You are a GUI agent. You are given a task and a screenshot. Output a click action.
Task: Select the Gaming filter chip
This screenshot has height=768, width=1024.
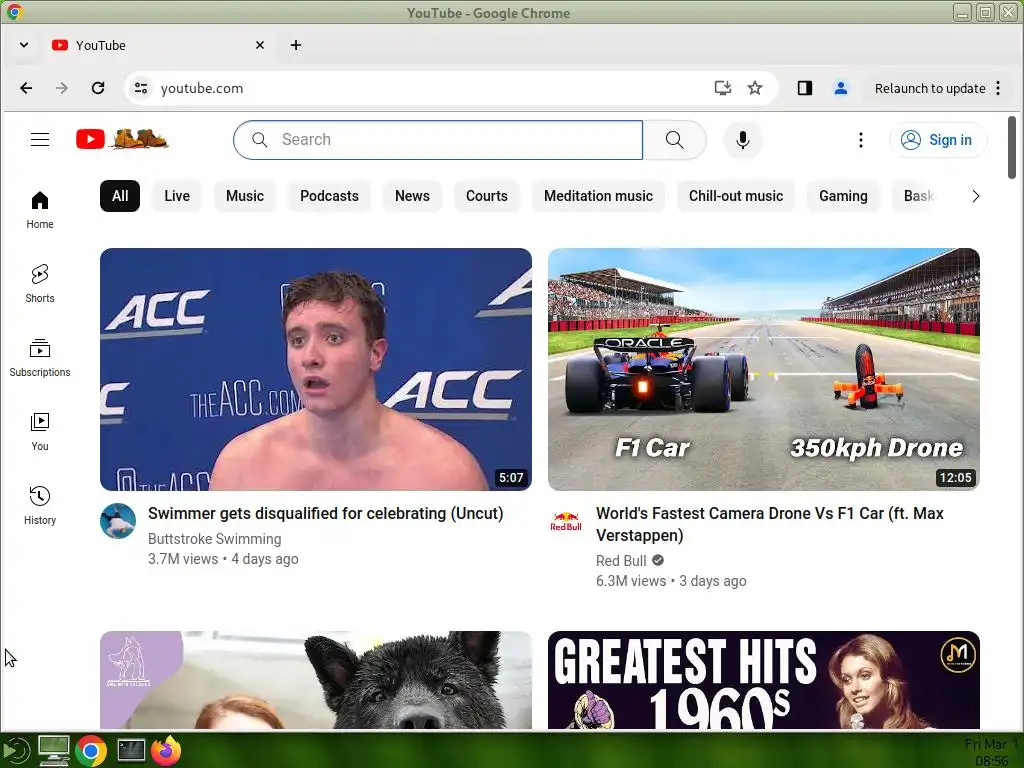(x=843, y=196)
